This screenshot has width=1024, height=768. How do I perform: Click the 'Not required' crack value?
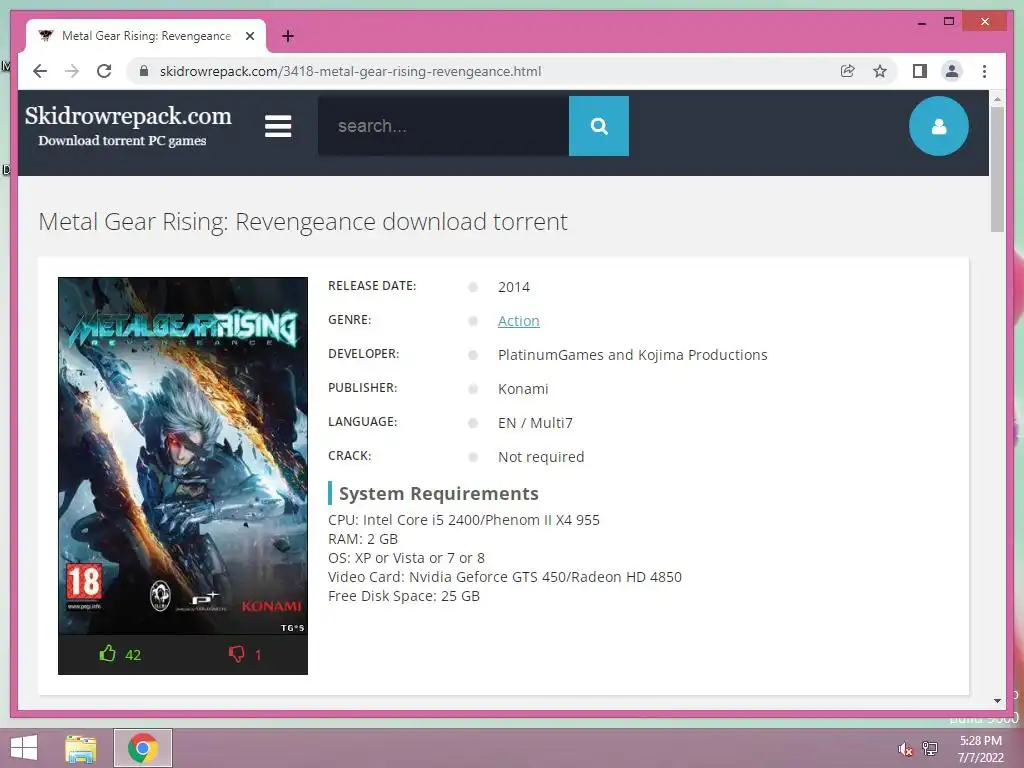point(541,456)
